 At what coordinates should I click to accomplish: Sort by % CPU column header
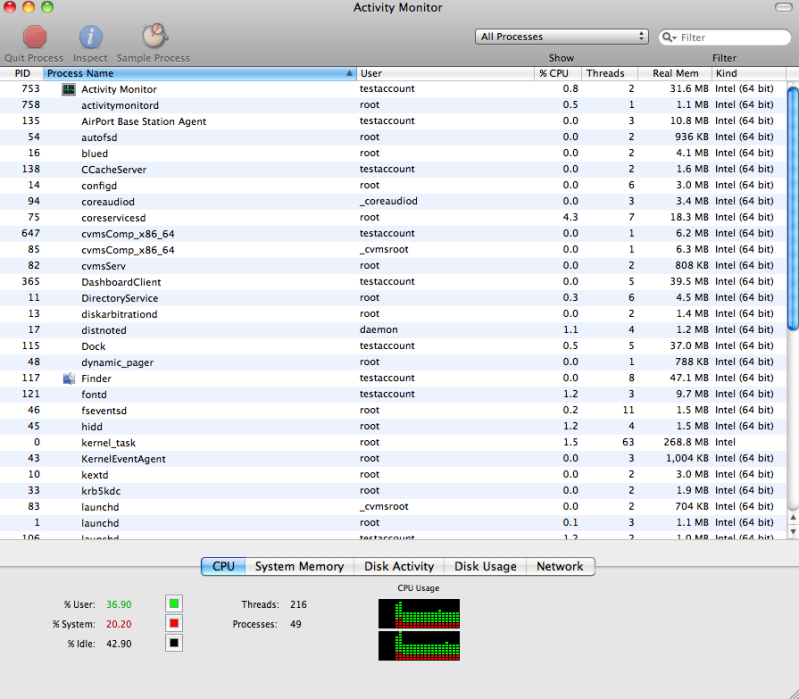pos(557,73)
